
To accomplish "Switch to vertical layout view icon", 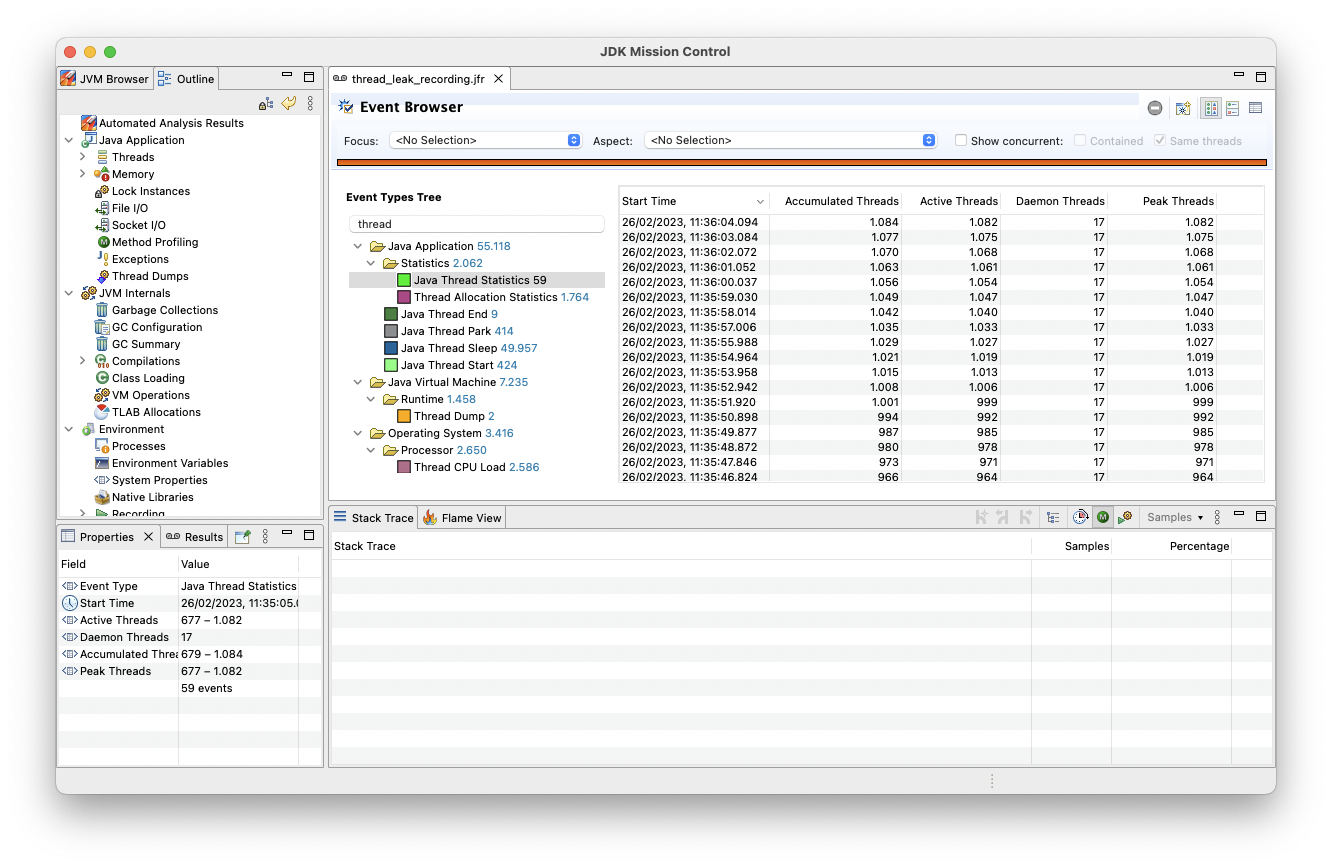I will tap(1212, 107).
